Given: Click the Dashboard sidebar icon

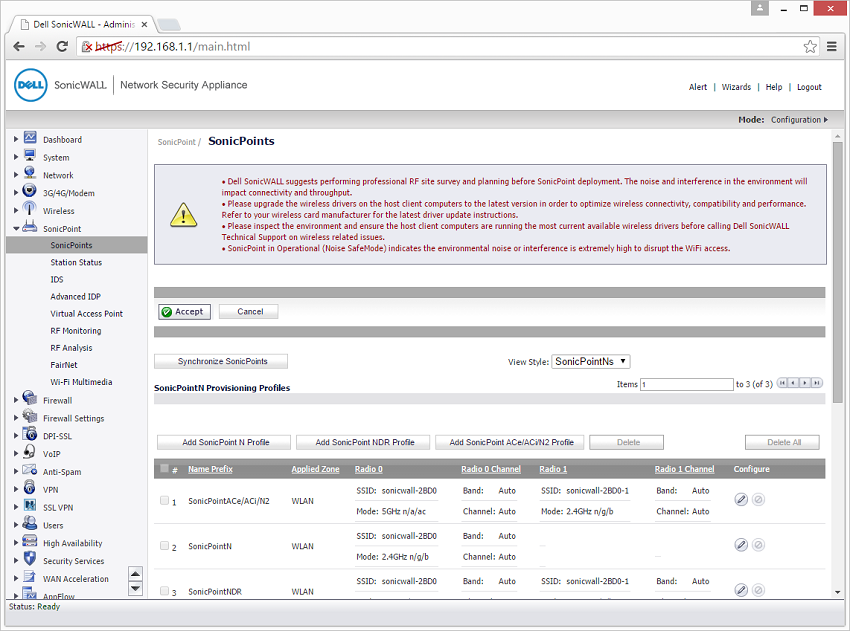Looking at the screenshot, I should click(30, 138).
